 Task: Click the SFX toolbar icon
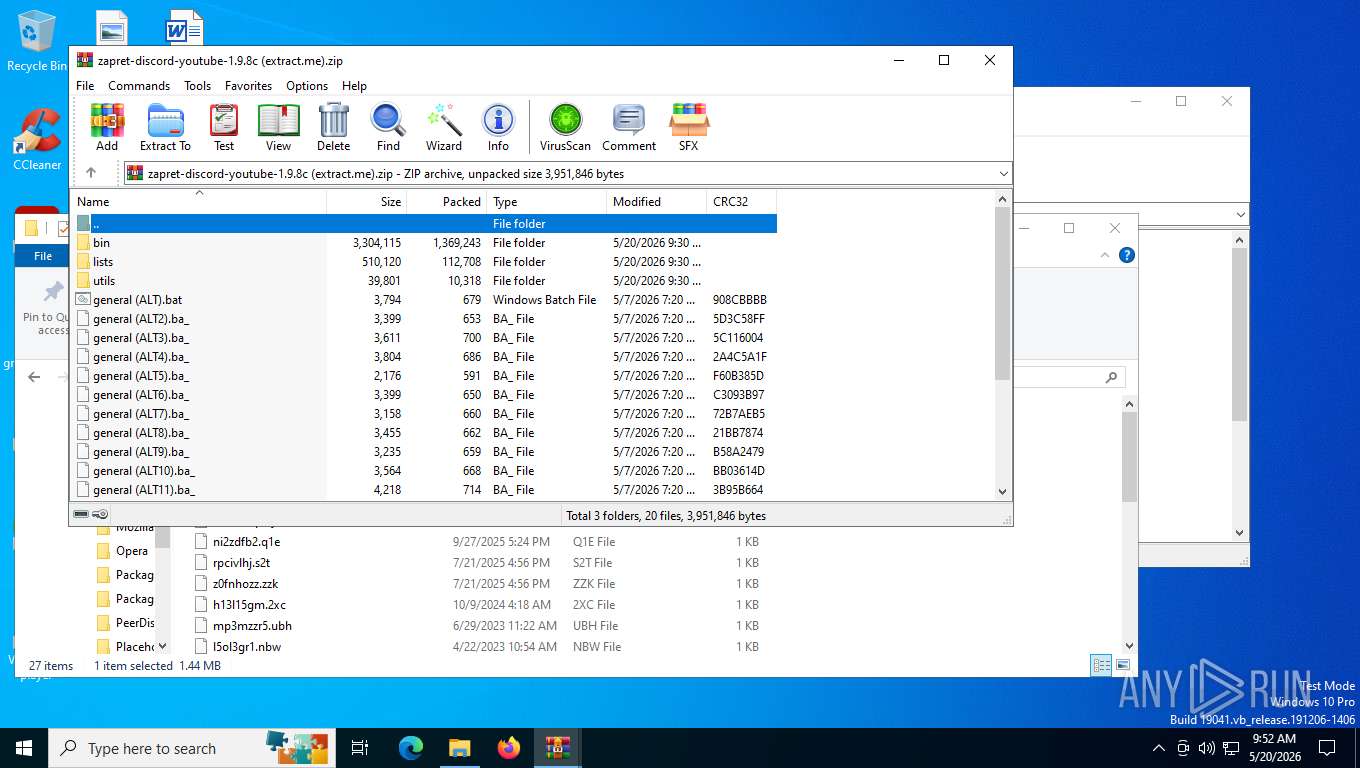click(689, 127)
